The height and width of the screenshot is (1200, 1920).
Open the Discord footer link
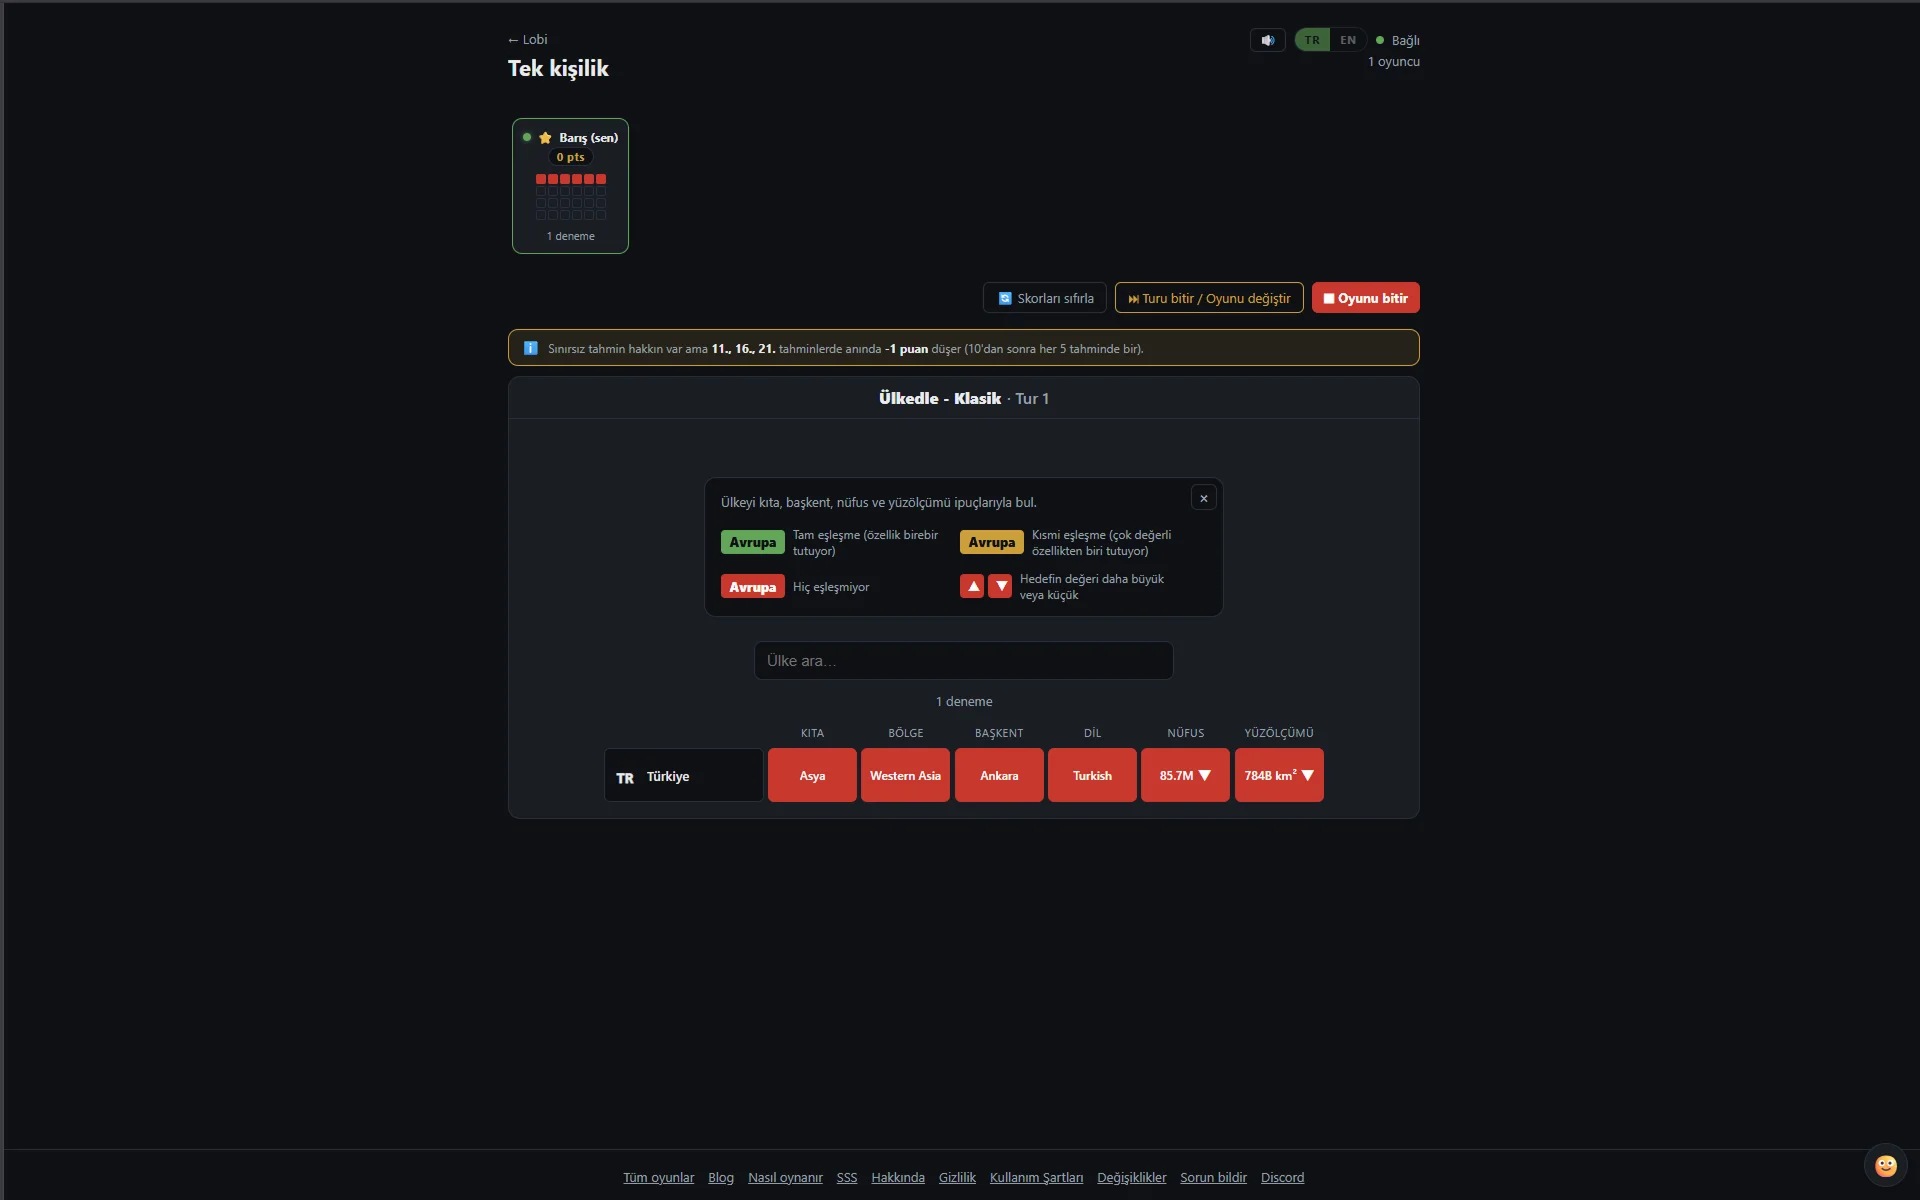[1282, 1178]
